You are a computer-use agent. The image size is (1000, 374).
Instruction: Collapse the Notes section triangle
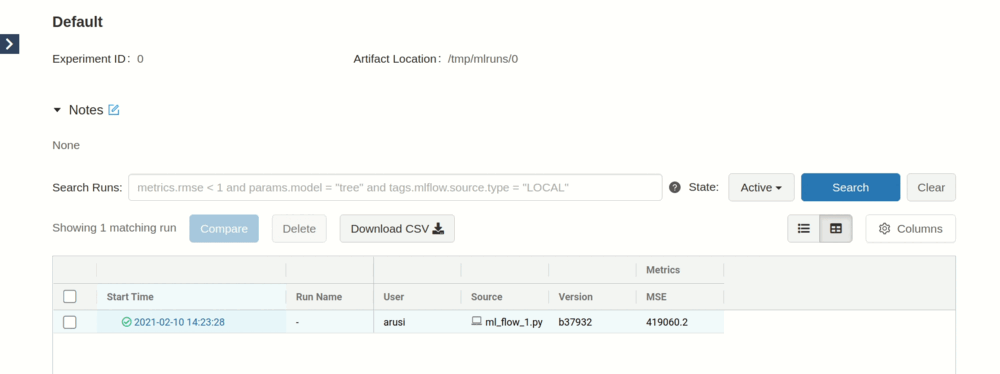point(57,110)
